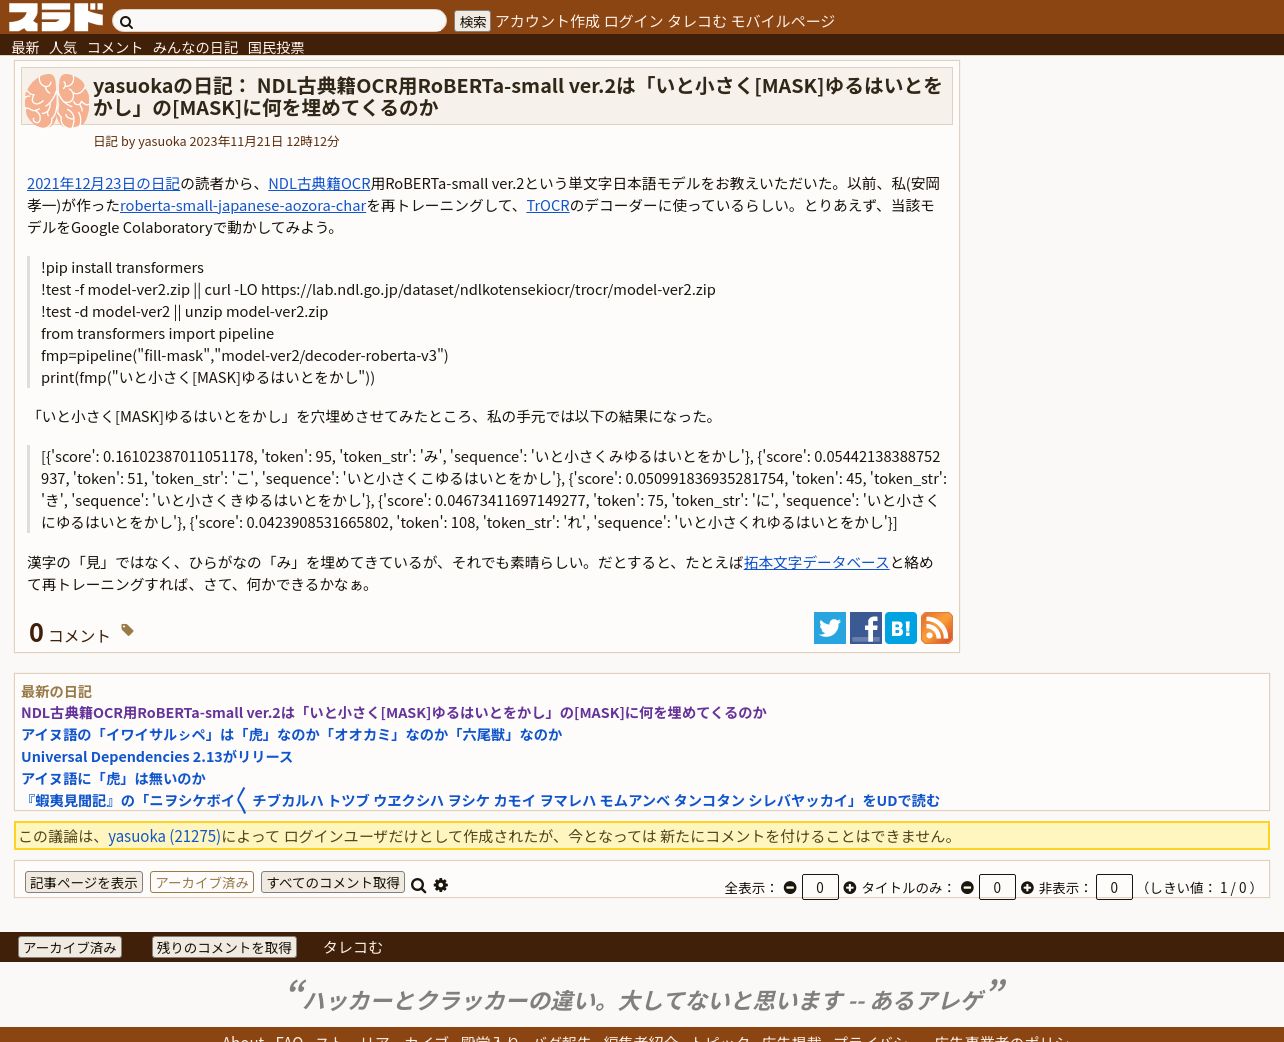
Task: Select the みんなの日記 nav tab
Action: point(195,47)
